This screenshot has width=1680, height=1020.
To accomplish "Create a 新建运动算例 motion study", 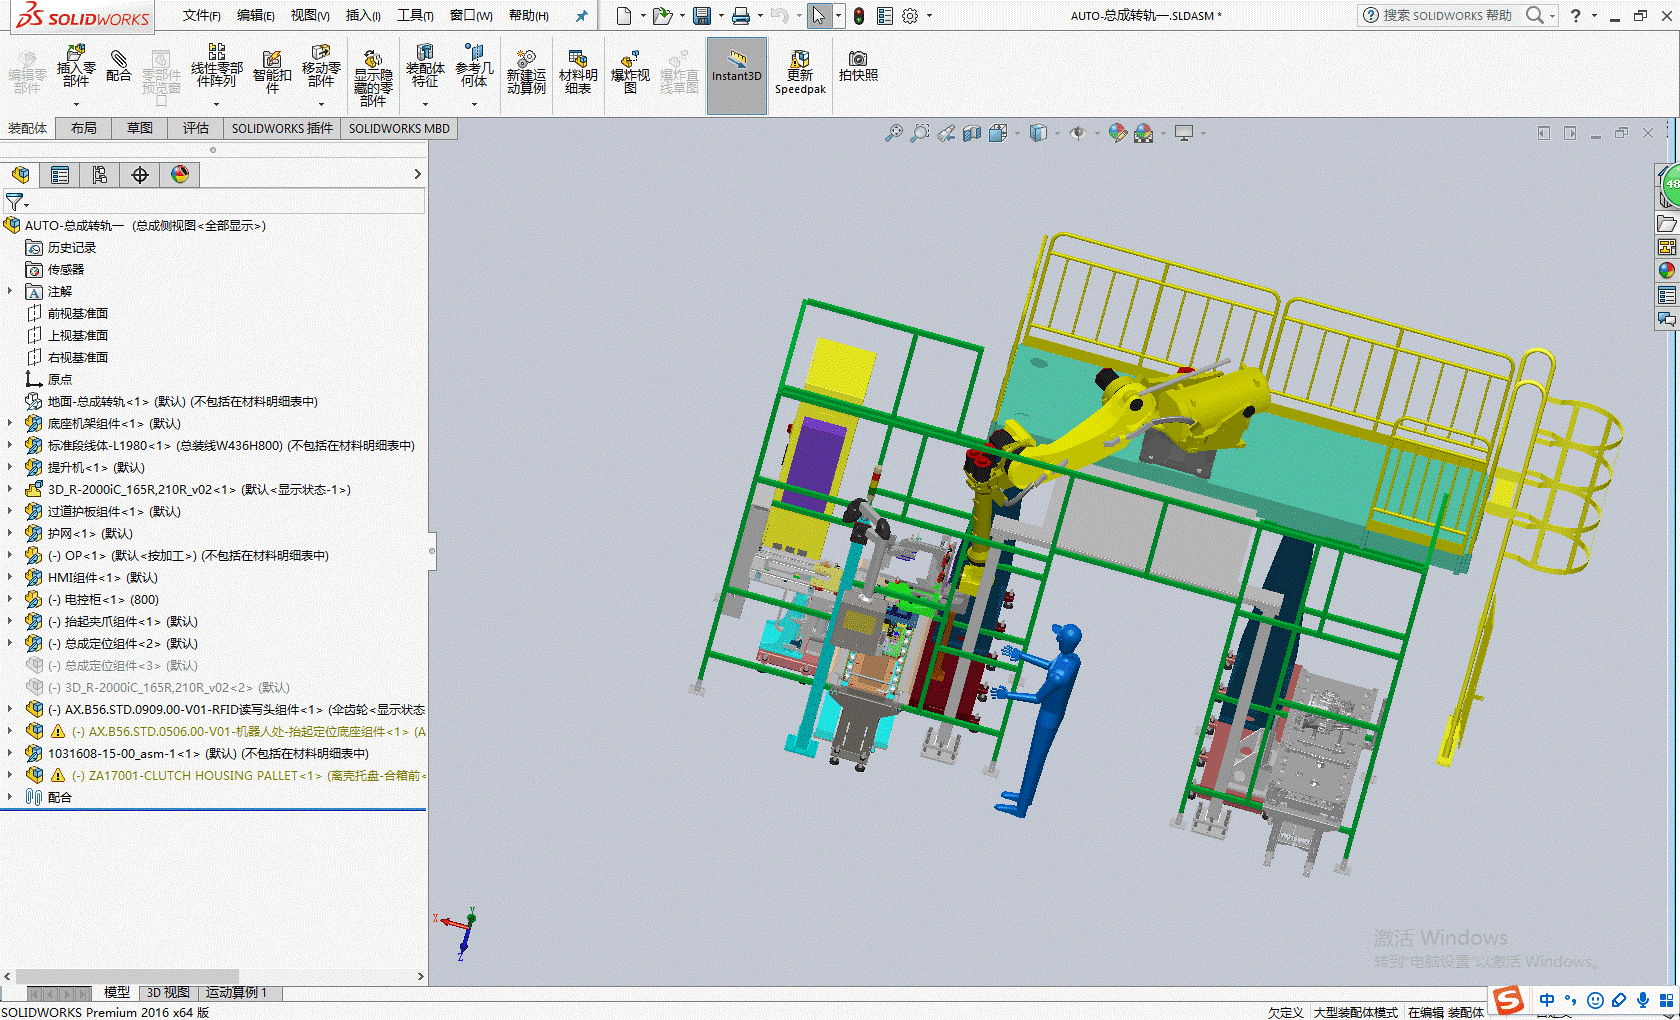I will click(x=526, y=72).
